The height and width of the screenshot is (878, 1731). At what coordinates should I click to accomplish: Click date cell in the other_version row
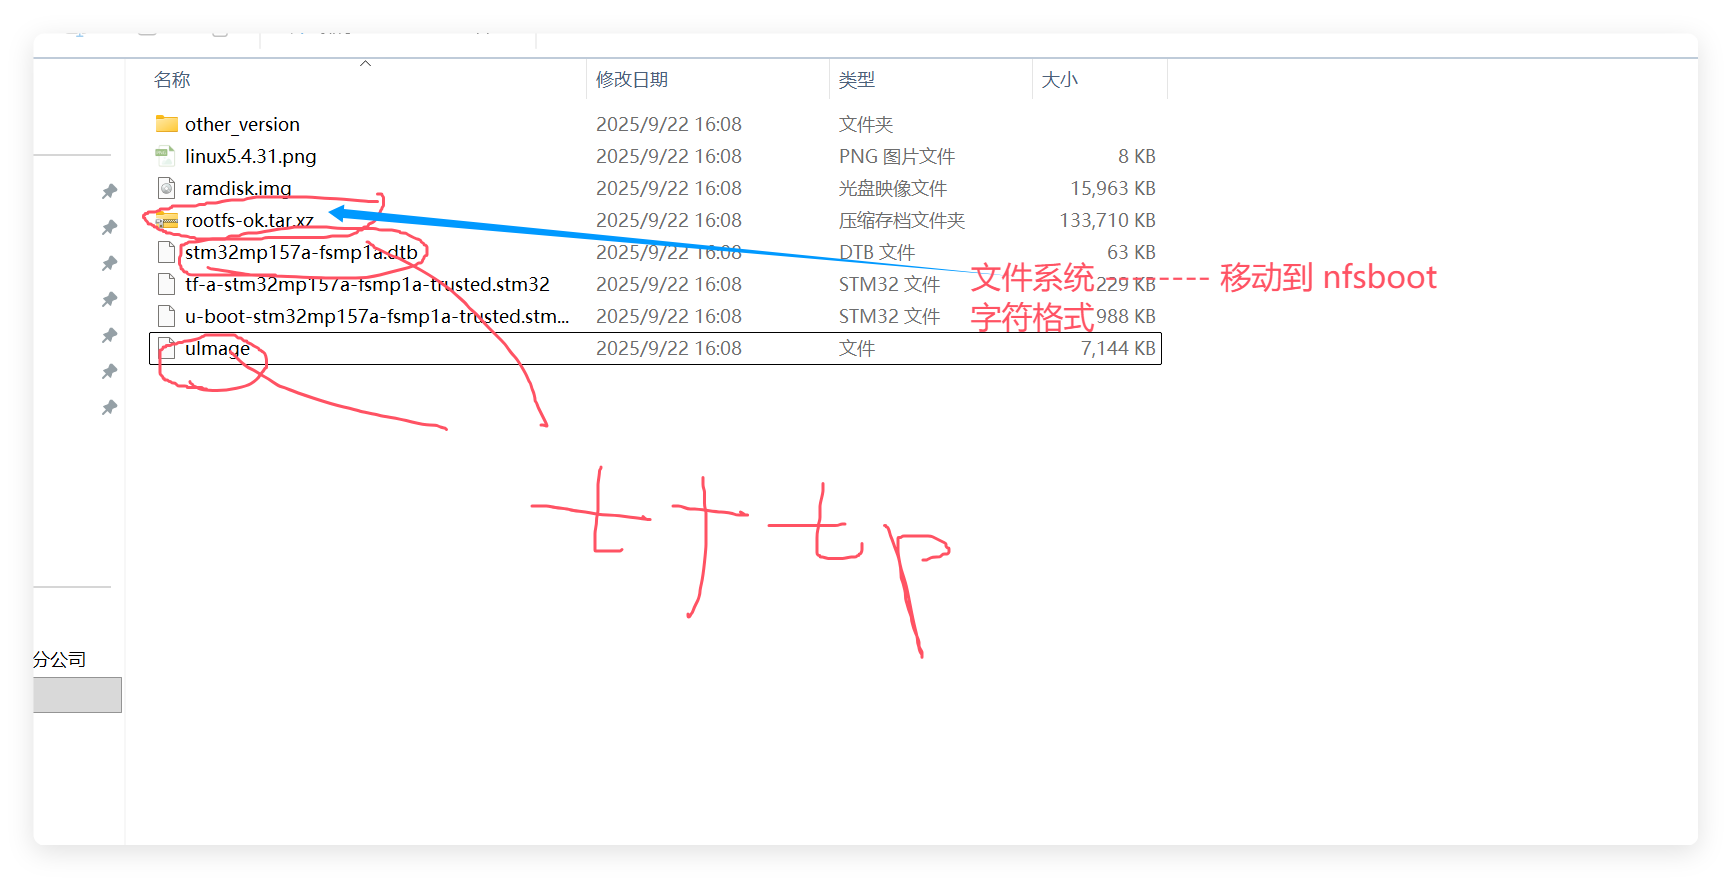click(x=669, y=124)
